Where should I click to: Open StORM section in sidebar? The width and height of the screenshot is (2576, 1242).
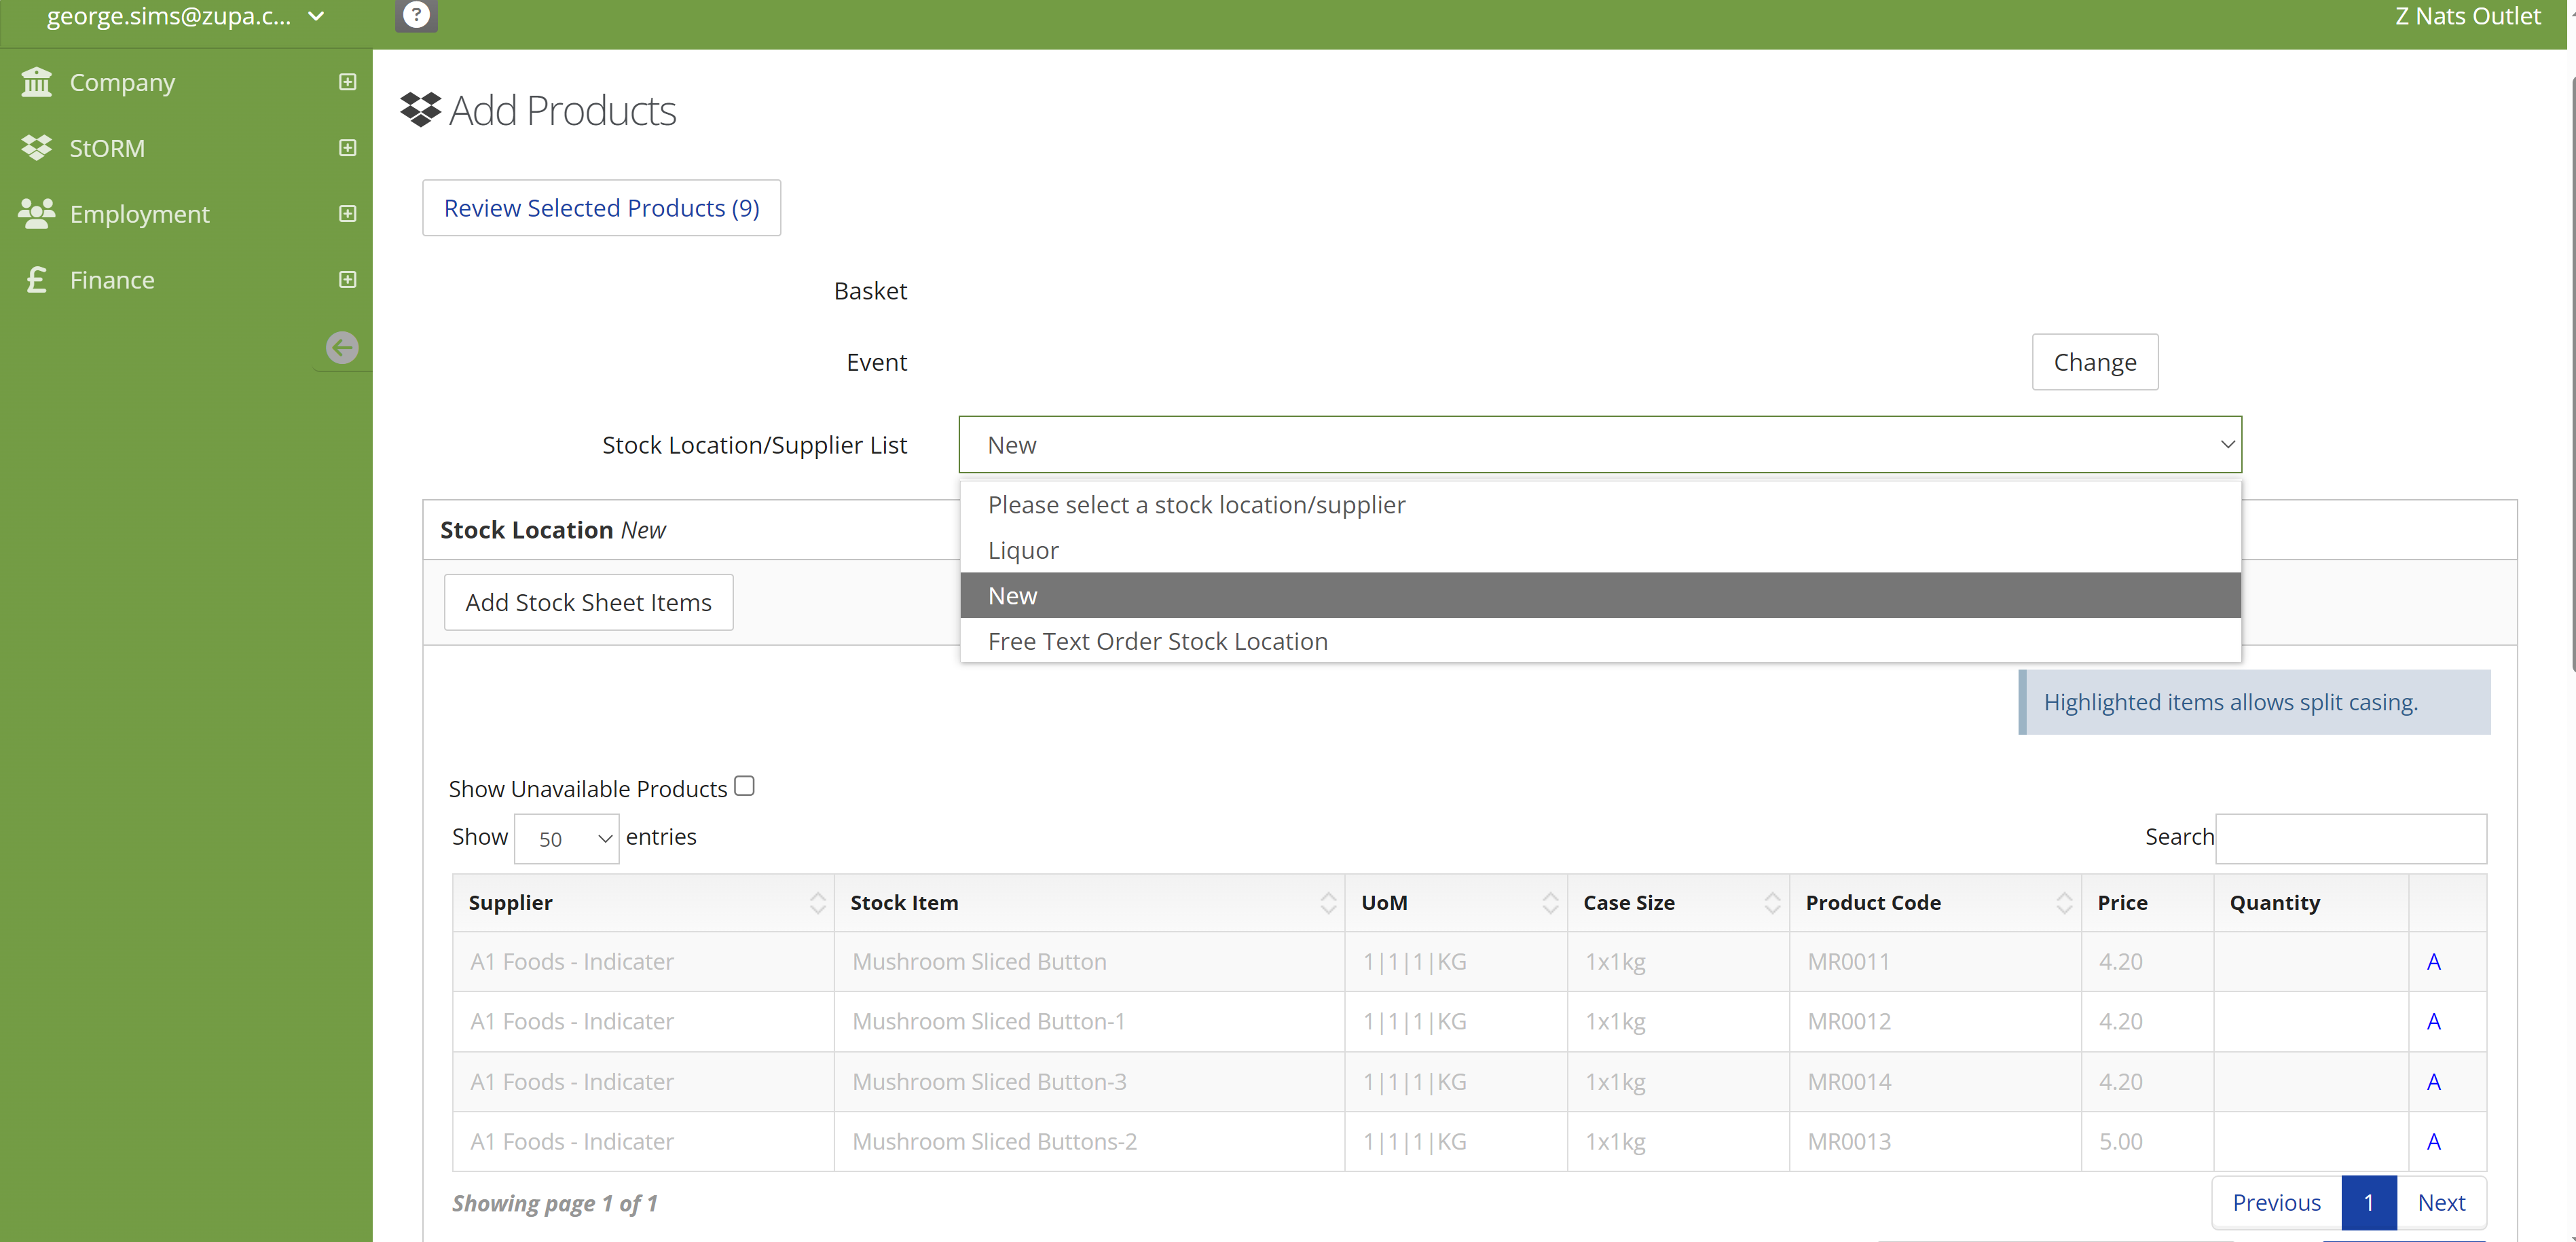[107, 148]
